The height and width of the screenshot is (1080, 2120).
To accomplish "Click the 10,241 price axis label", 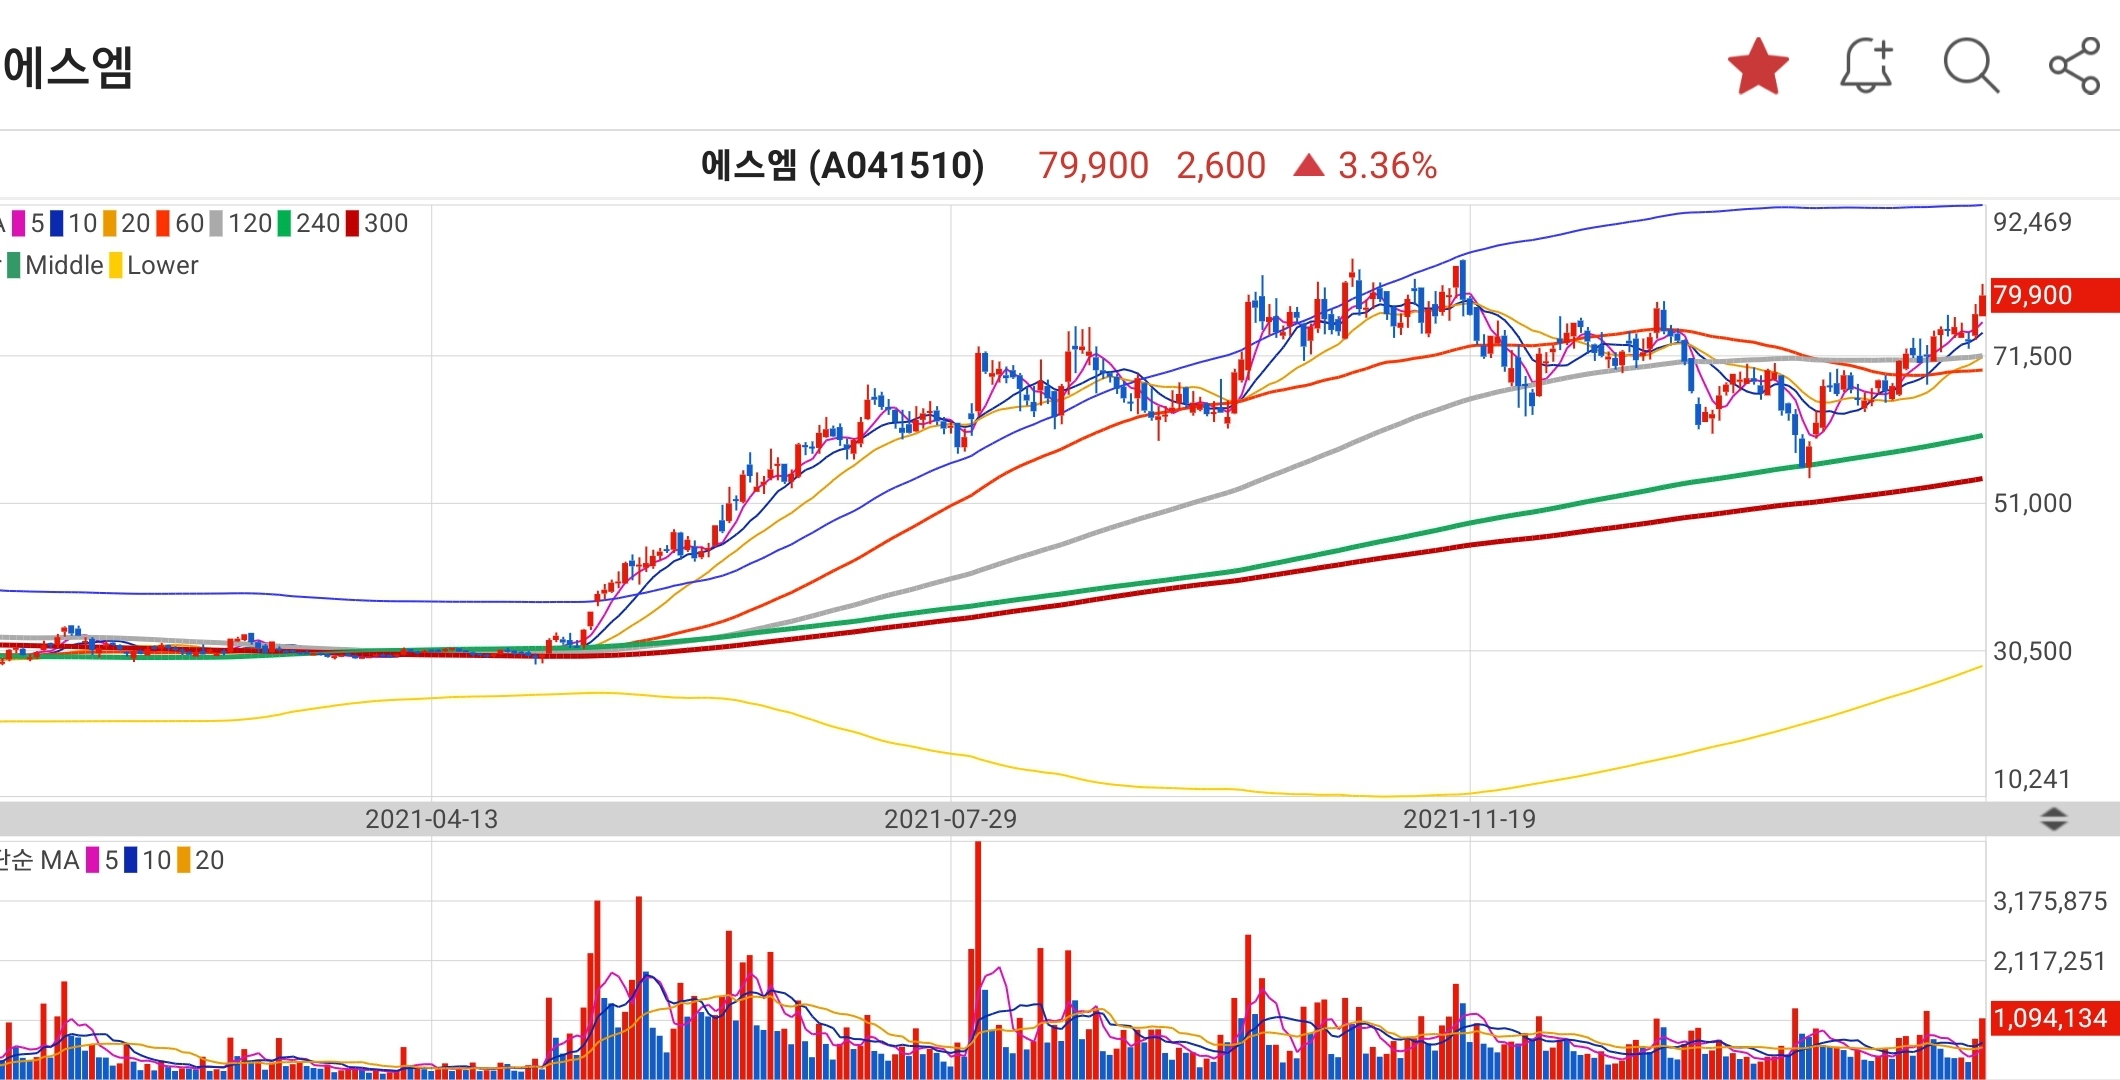I will 2033,779.
